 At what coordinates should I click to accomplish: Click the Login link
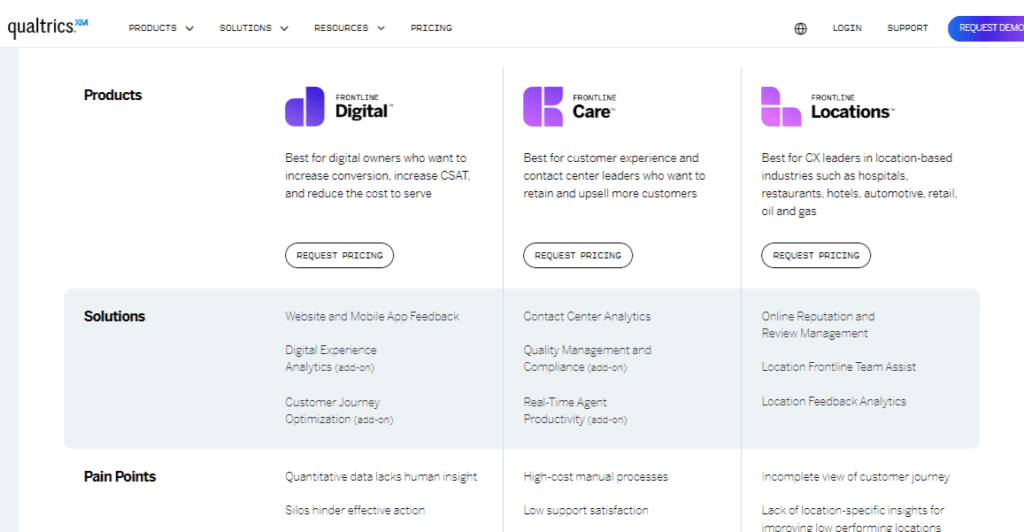pyautogui.click(x=847, y=28)
